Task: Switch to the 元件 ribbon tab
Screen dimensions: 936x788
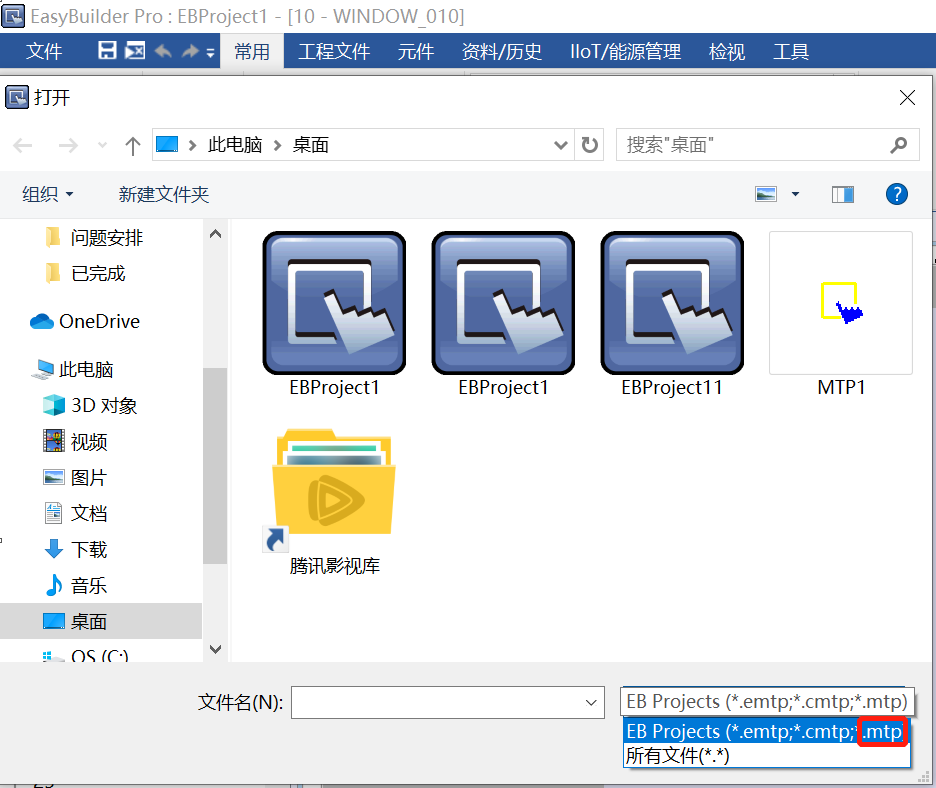Action: [415, 52]
